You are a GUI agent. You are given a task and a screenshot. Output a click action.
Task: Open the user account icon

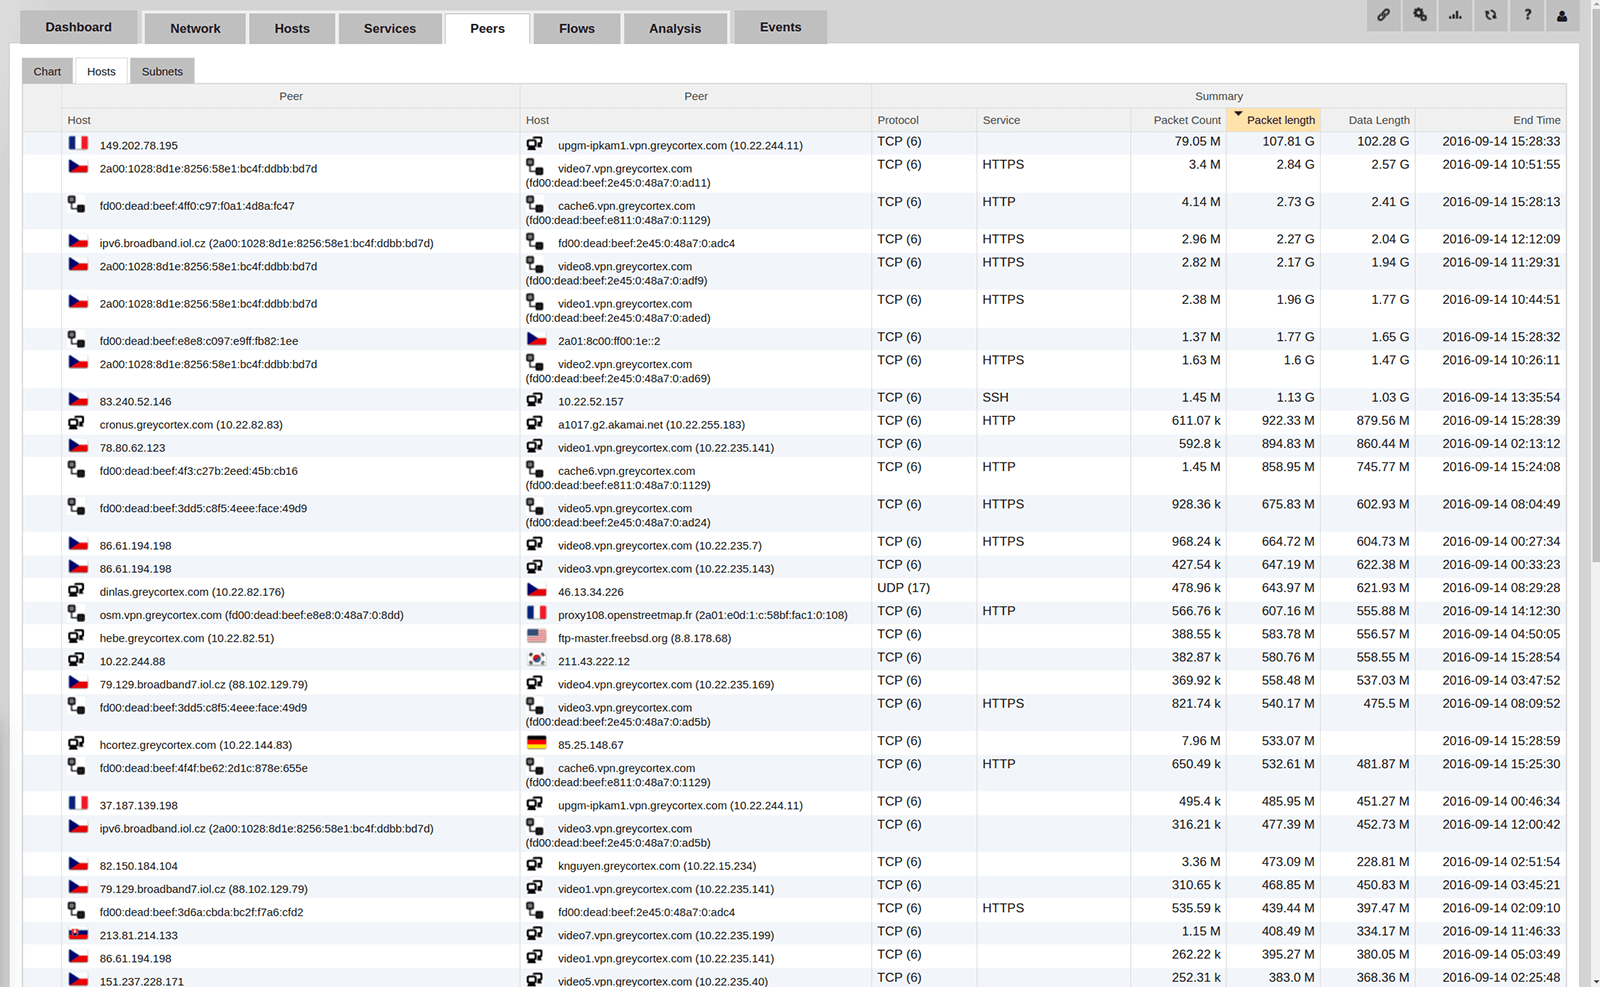click(1562, 15)
